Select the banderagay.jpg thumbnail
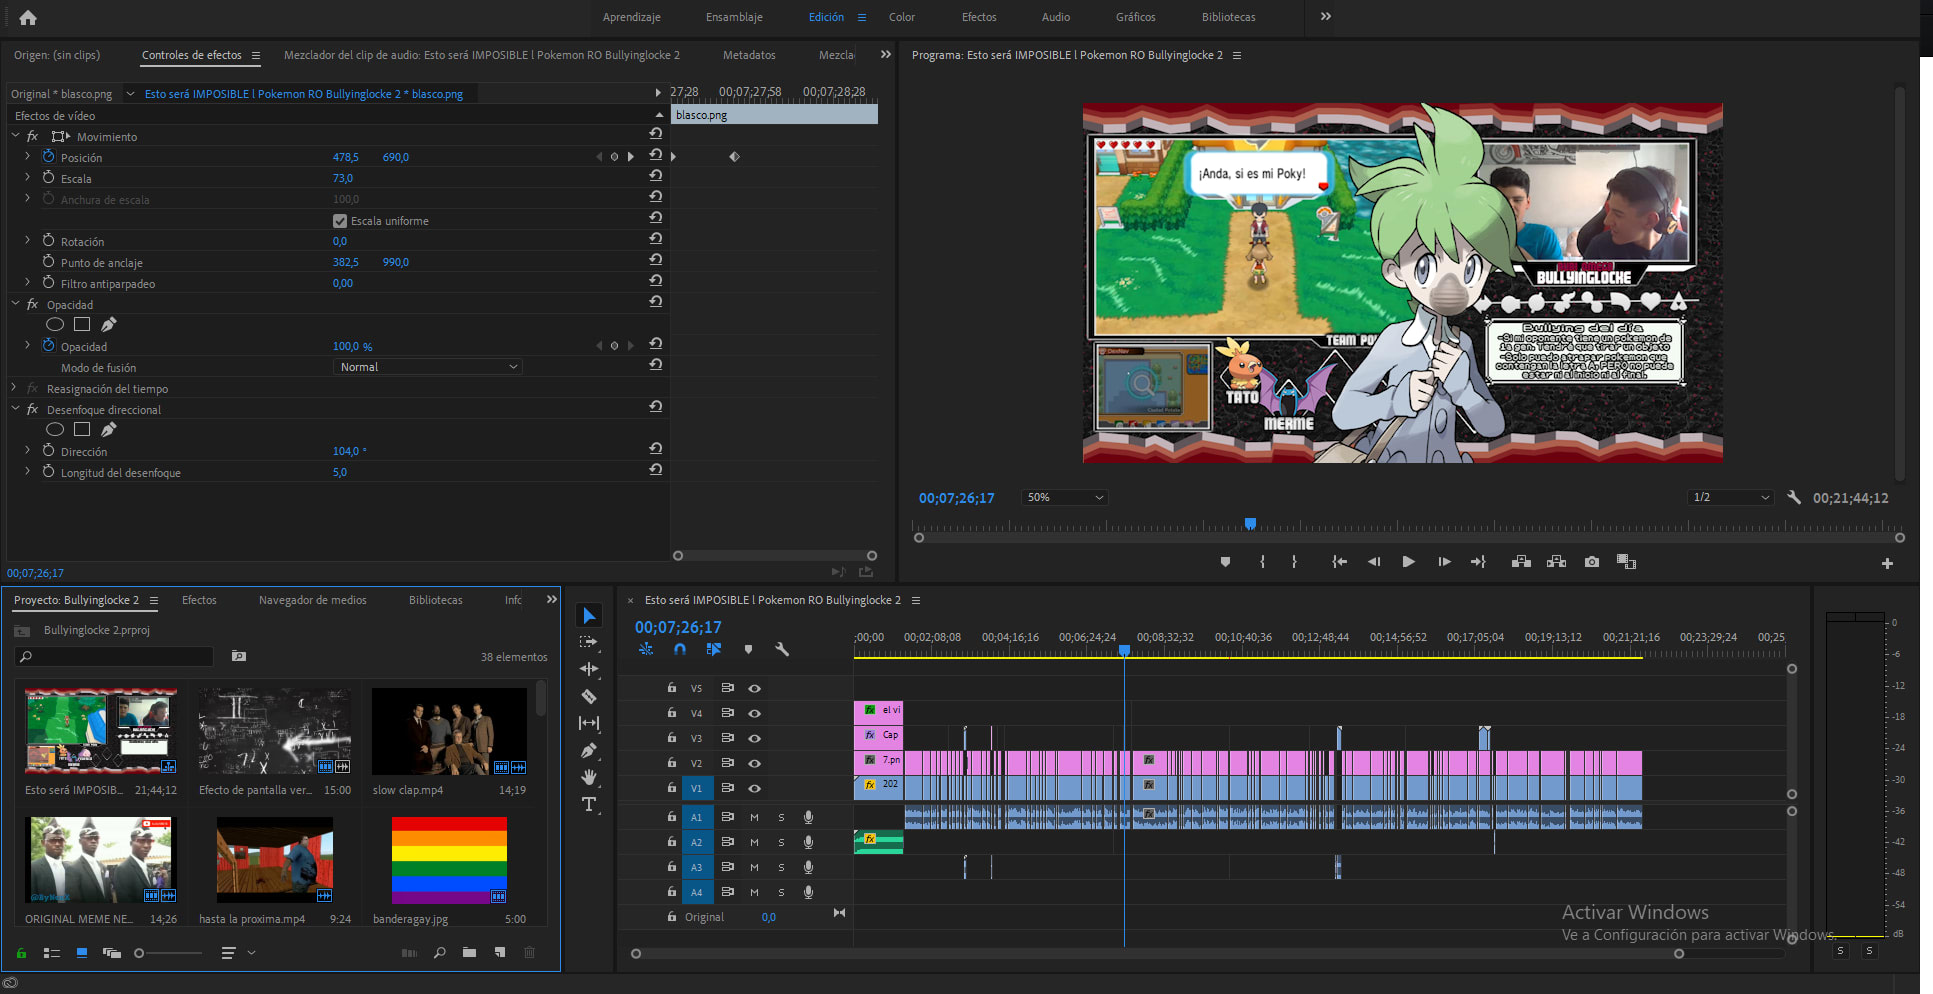This screenshot has width=1933, height=994. [x=449, y=860]
